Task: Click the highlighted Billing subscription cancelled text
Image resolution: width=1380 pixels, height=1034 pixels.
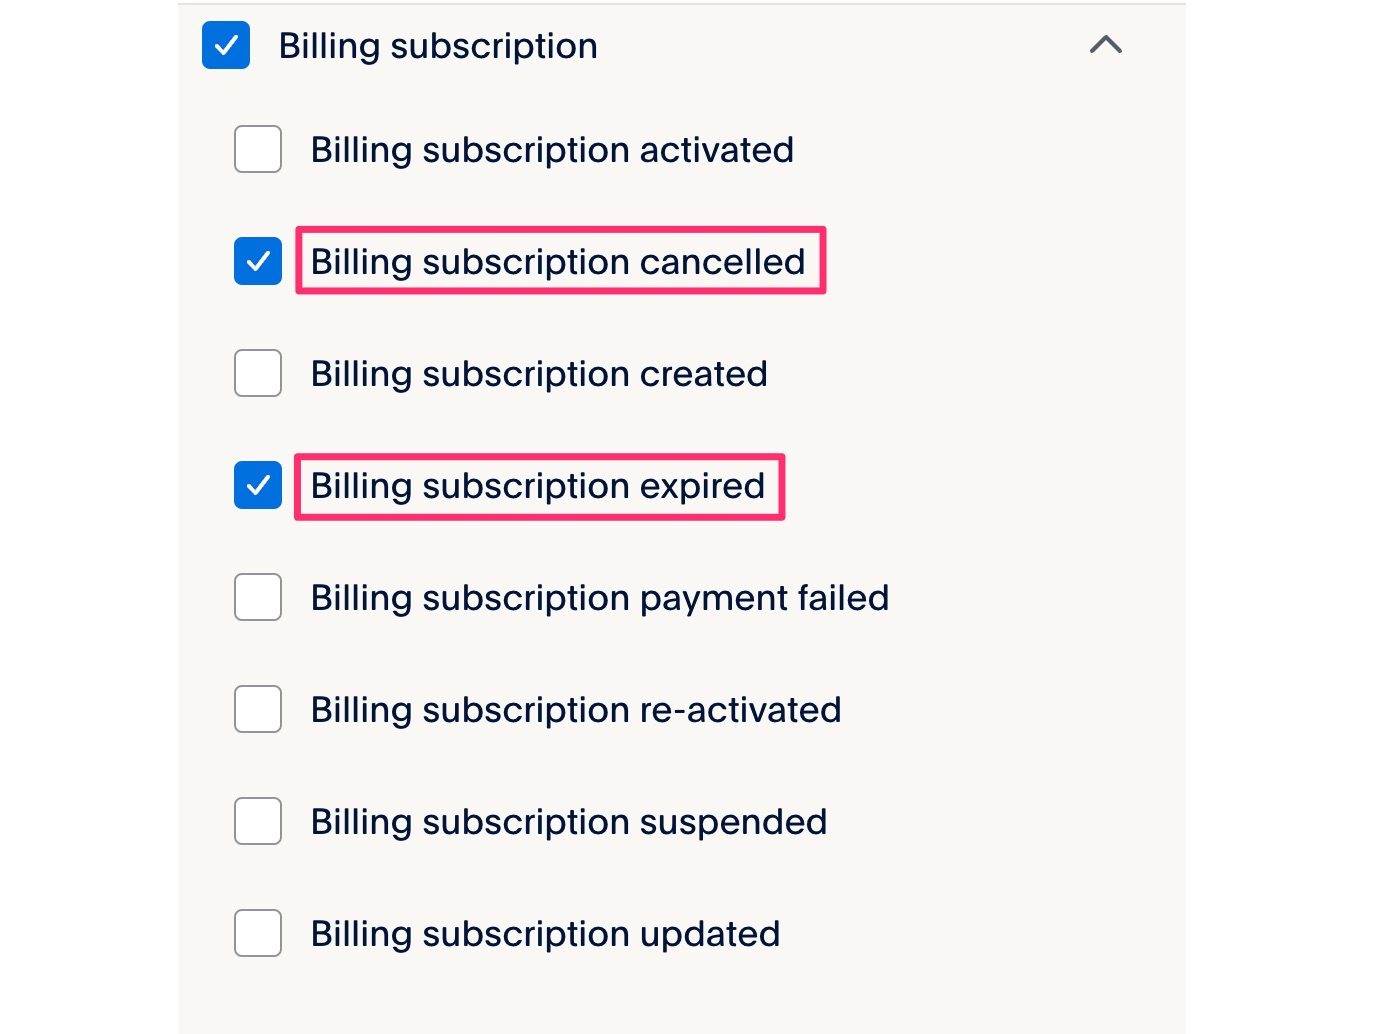Action: tap(558, 261)
